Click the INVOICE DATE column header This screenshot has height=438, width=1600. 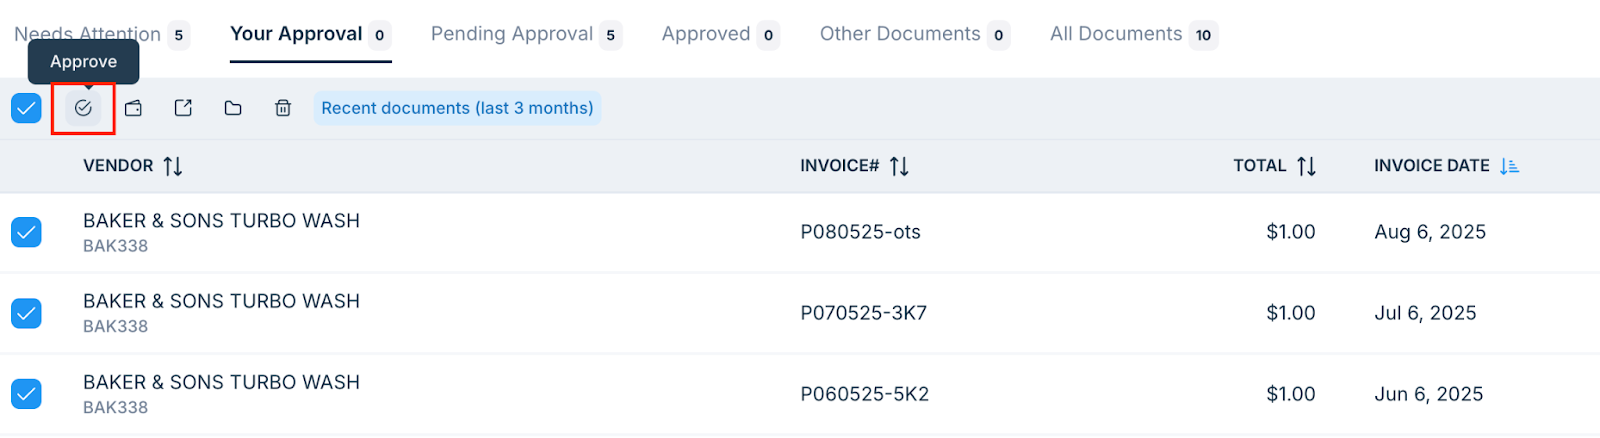[1432, 166]
